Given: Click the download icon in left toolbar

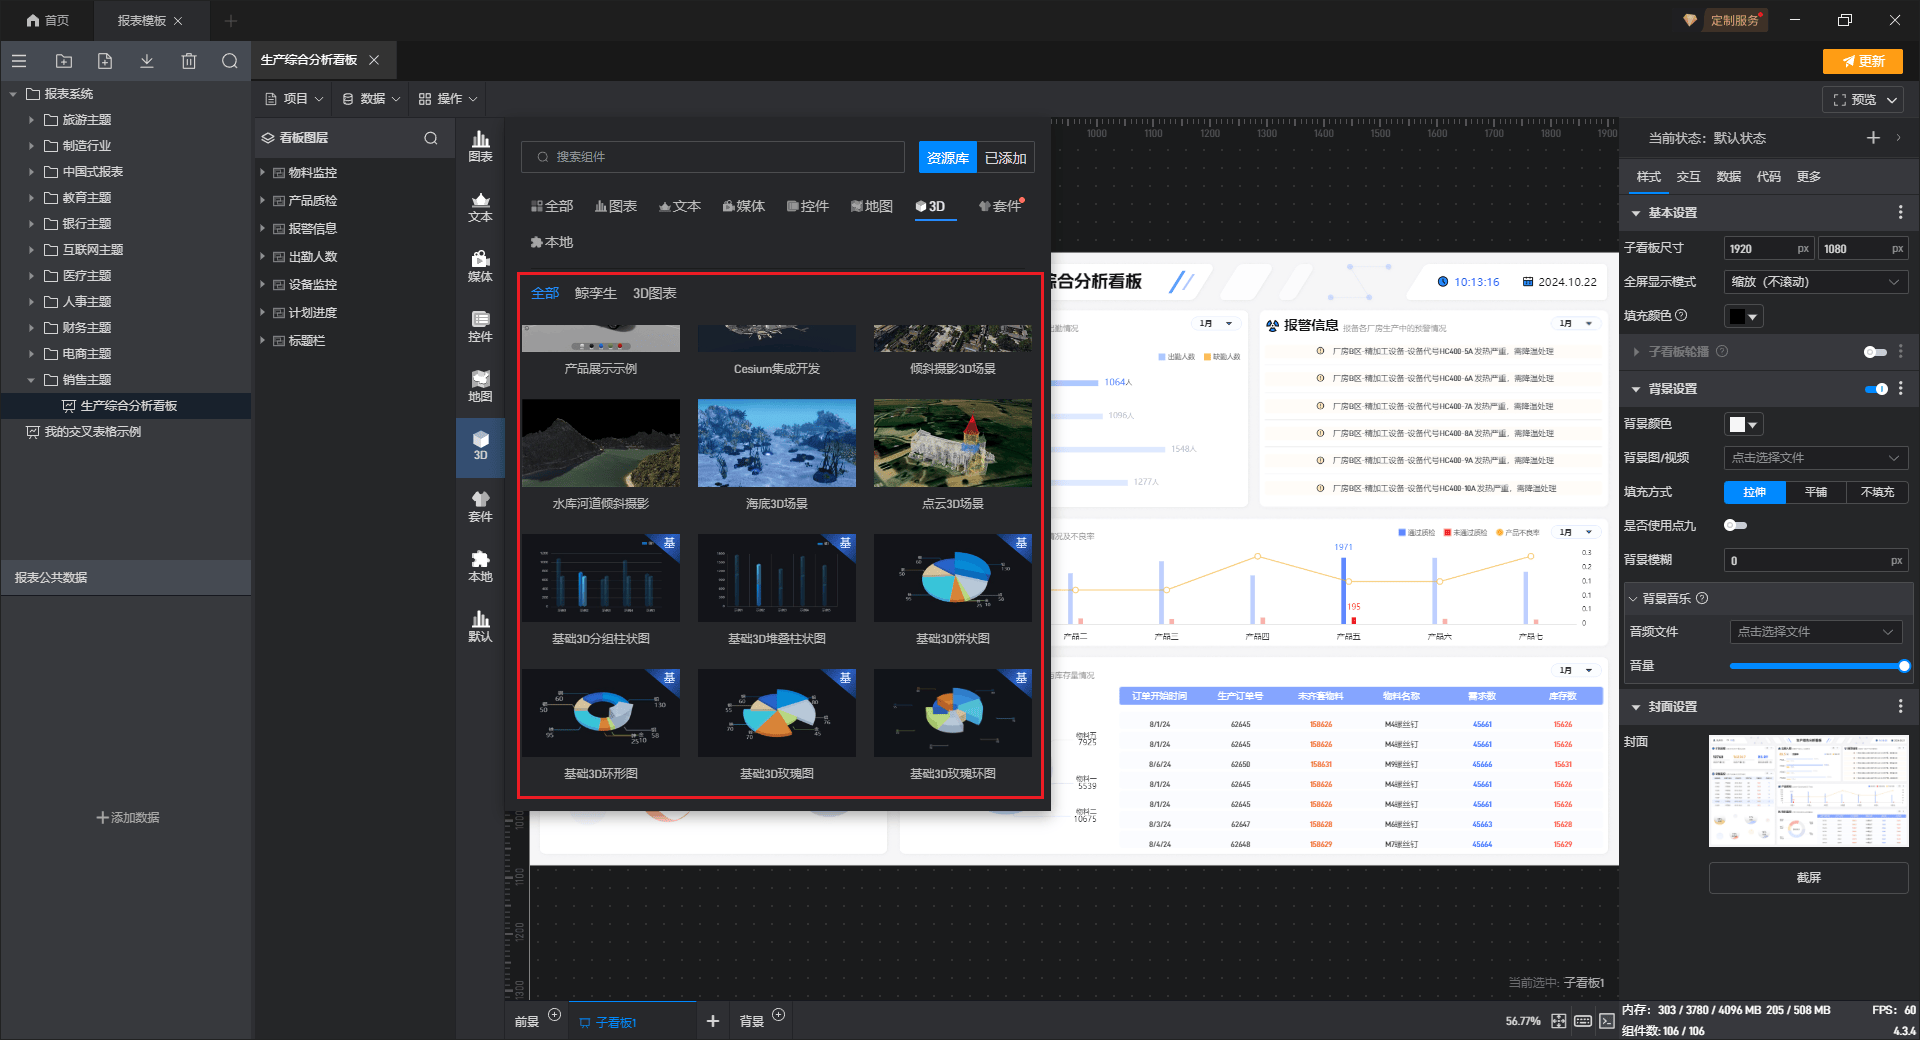Looking at the screenshot, I should pos(147,61).
